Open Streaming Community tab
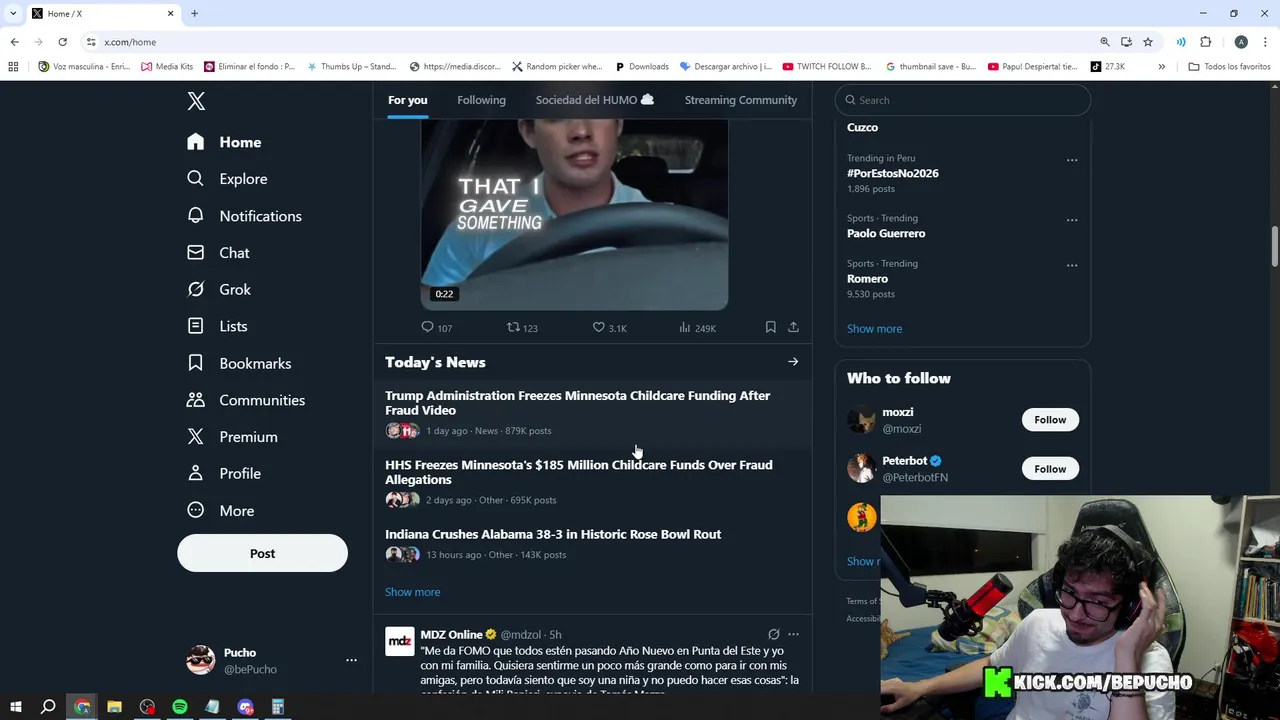This screenshot has height=720, width=1280. [740, 100]
